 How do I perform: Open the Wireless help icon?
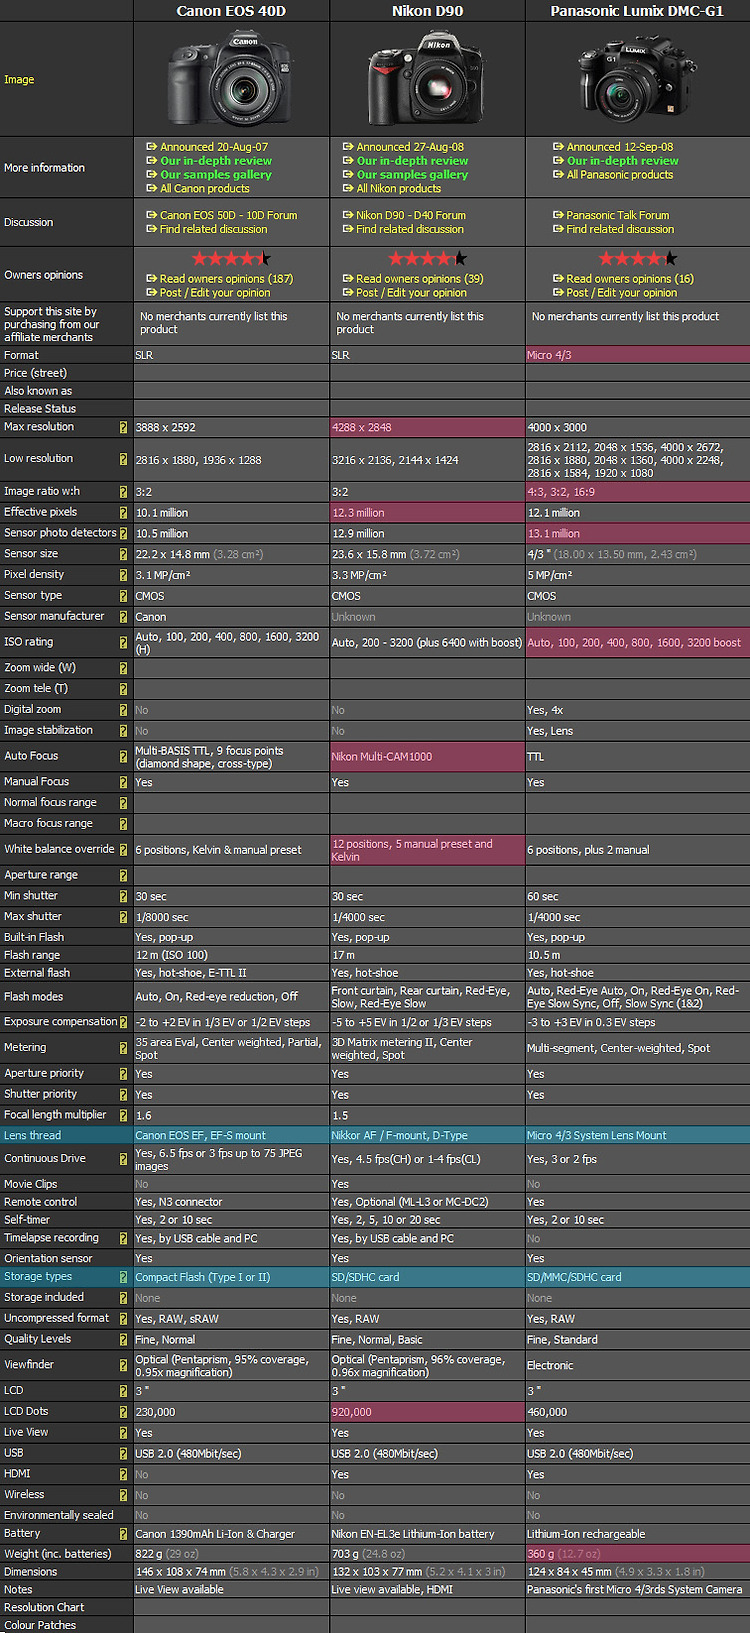(x=124, y=1495)
